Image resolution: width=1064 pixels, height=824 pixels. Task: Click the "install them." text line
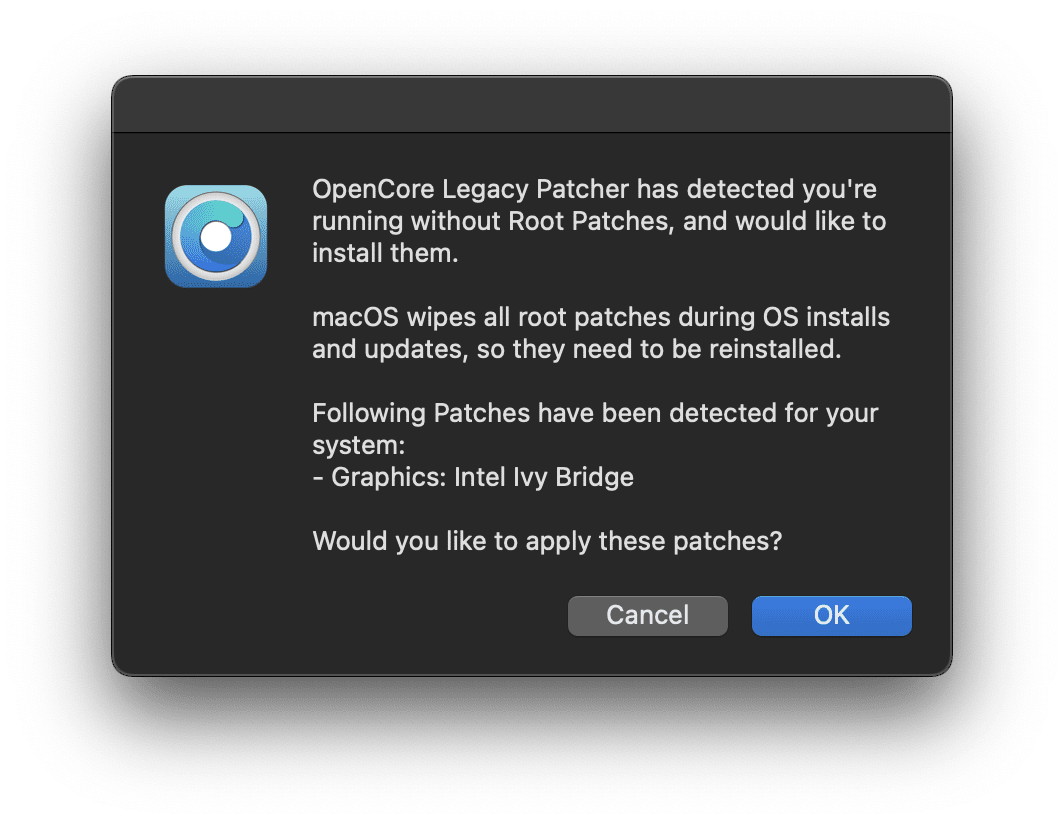click(x=385, y=253)
